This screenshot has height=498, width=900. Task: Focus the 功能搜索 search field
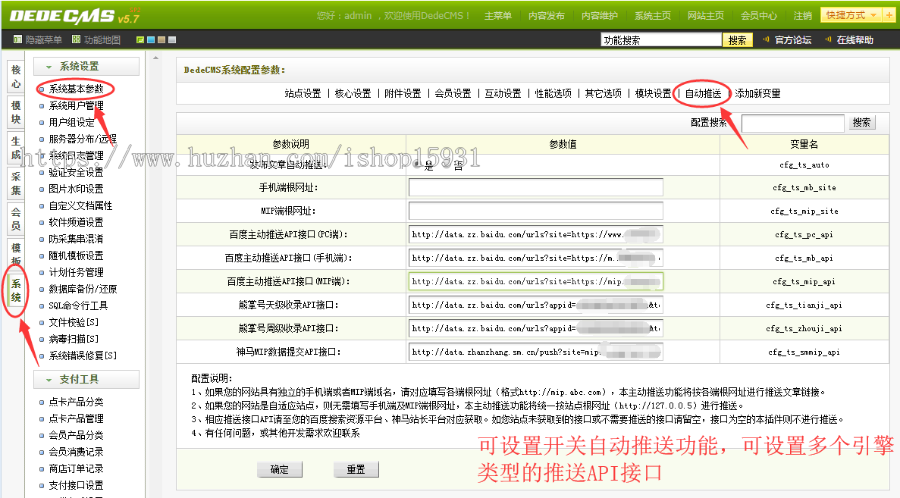(661, 40)
